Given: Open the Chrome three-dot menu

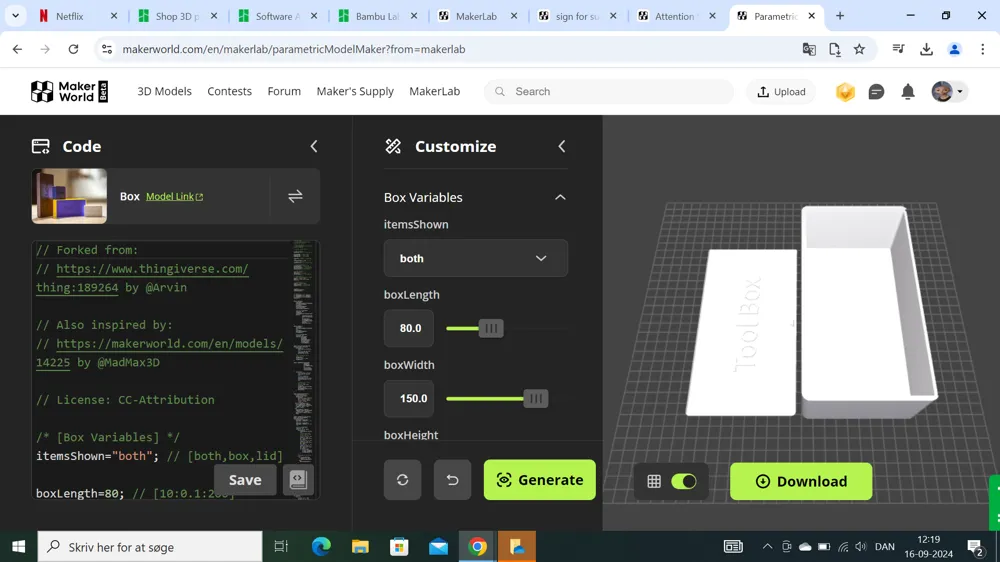Looking at the screenshot, I should click(982, 49).
